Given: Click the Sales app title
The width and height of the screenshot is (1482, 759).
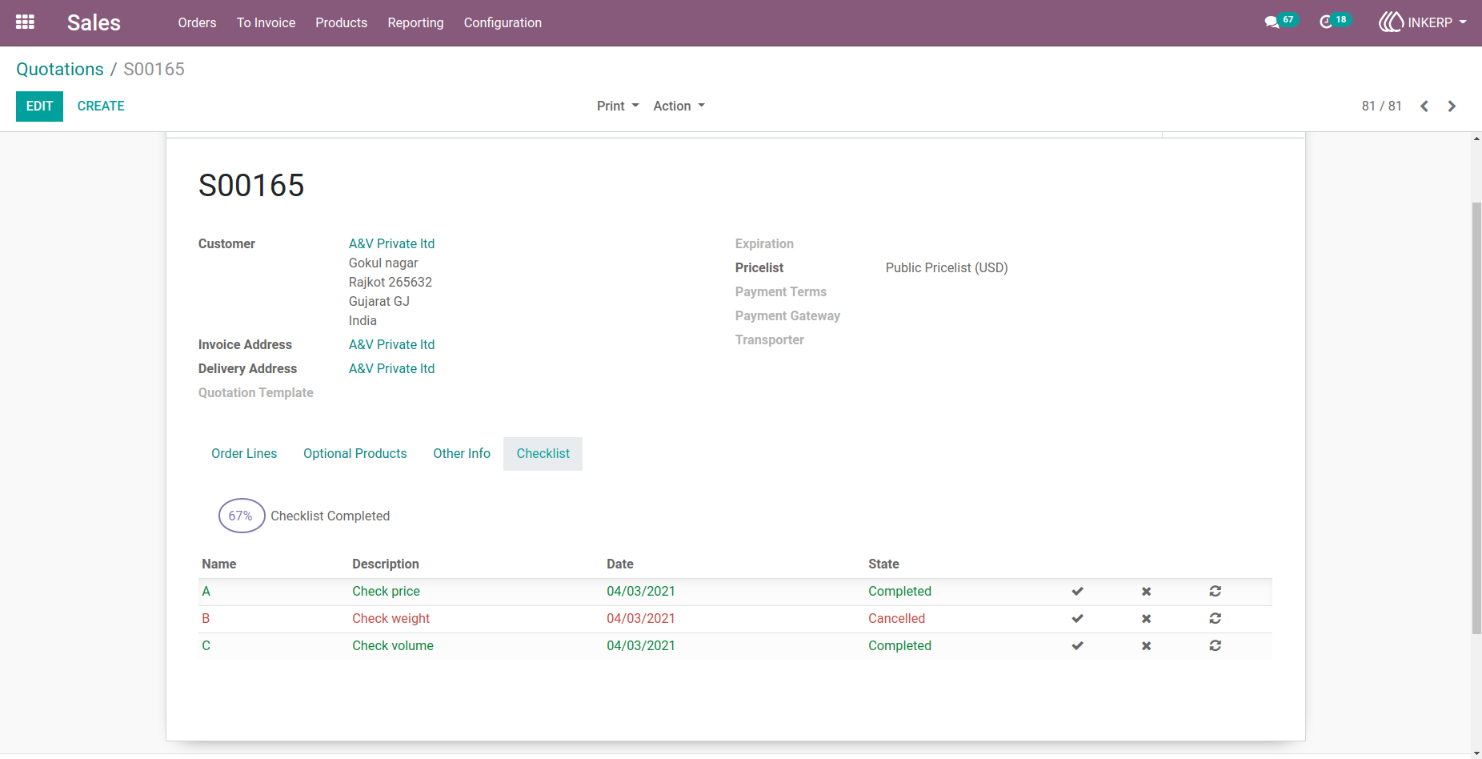Looking at the screenshot, I should point(94,22).
